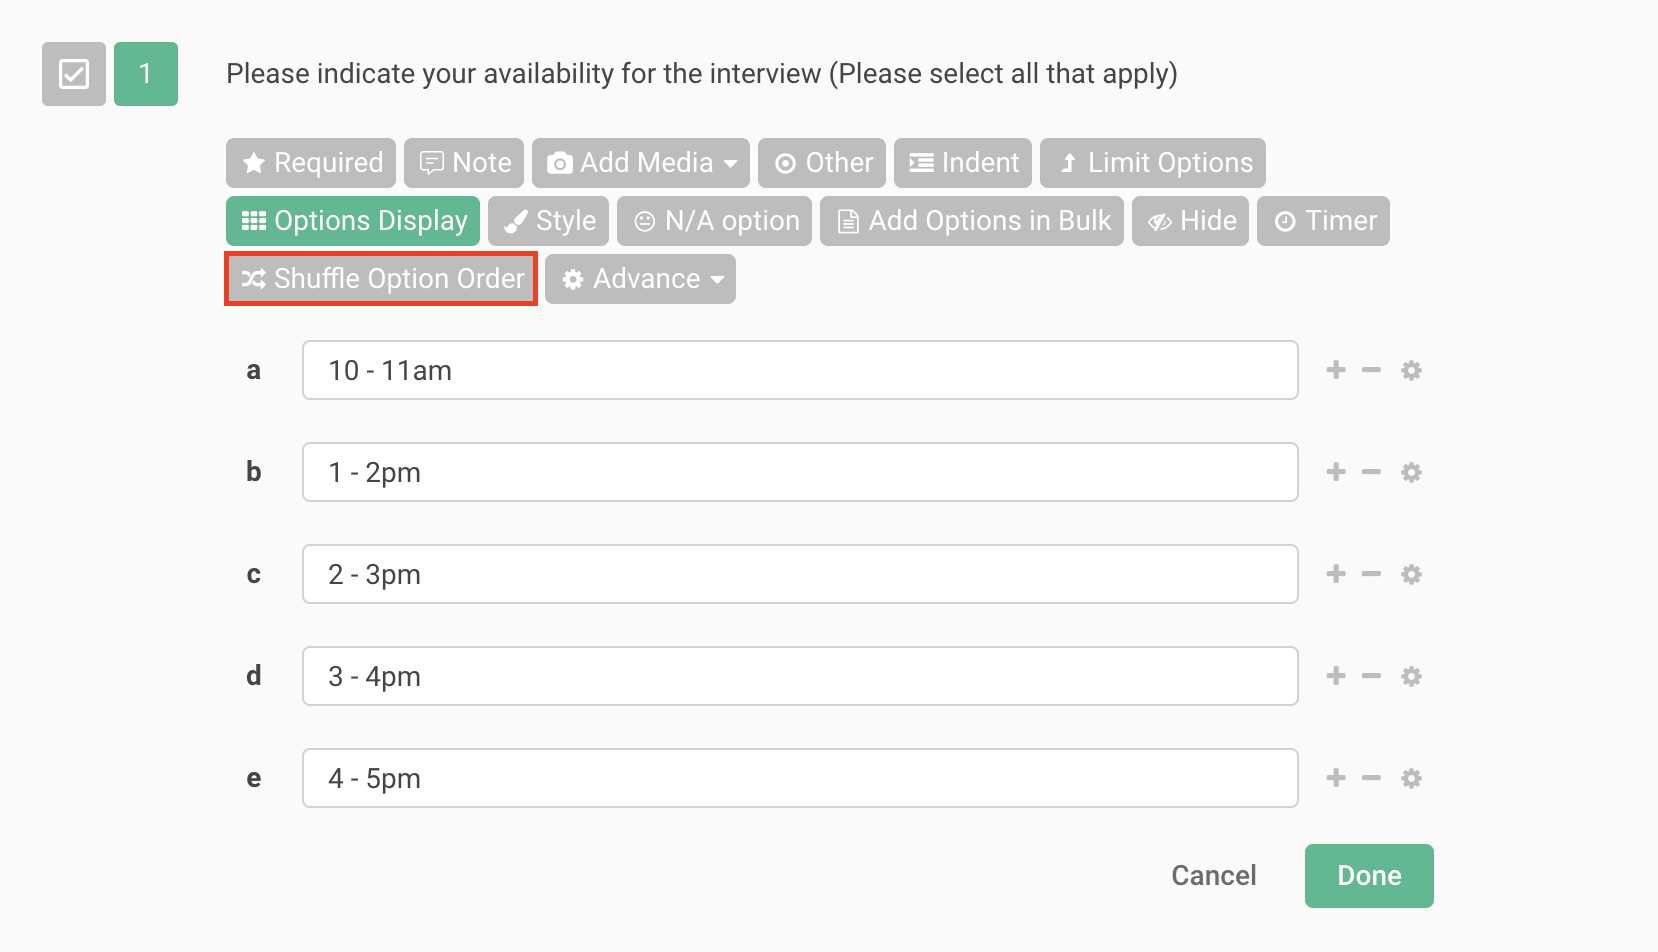Viewport: 1658px width, 952px height.
Task: Cancel the question editing
Action: pyautogui.click(x=1213, y=875)
